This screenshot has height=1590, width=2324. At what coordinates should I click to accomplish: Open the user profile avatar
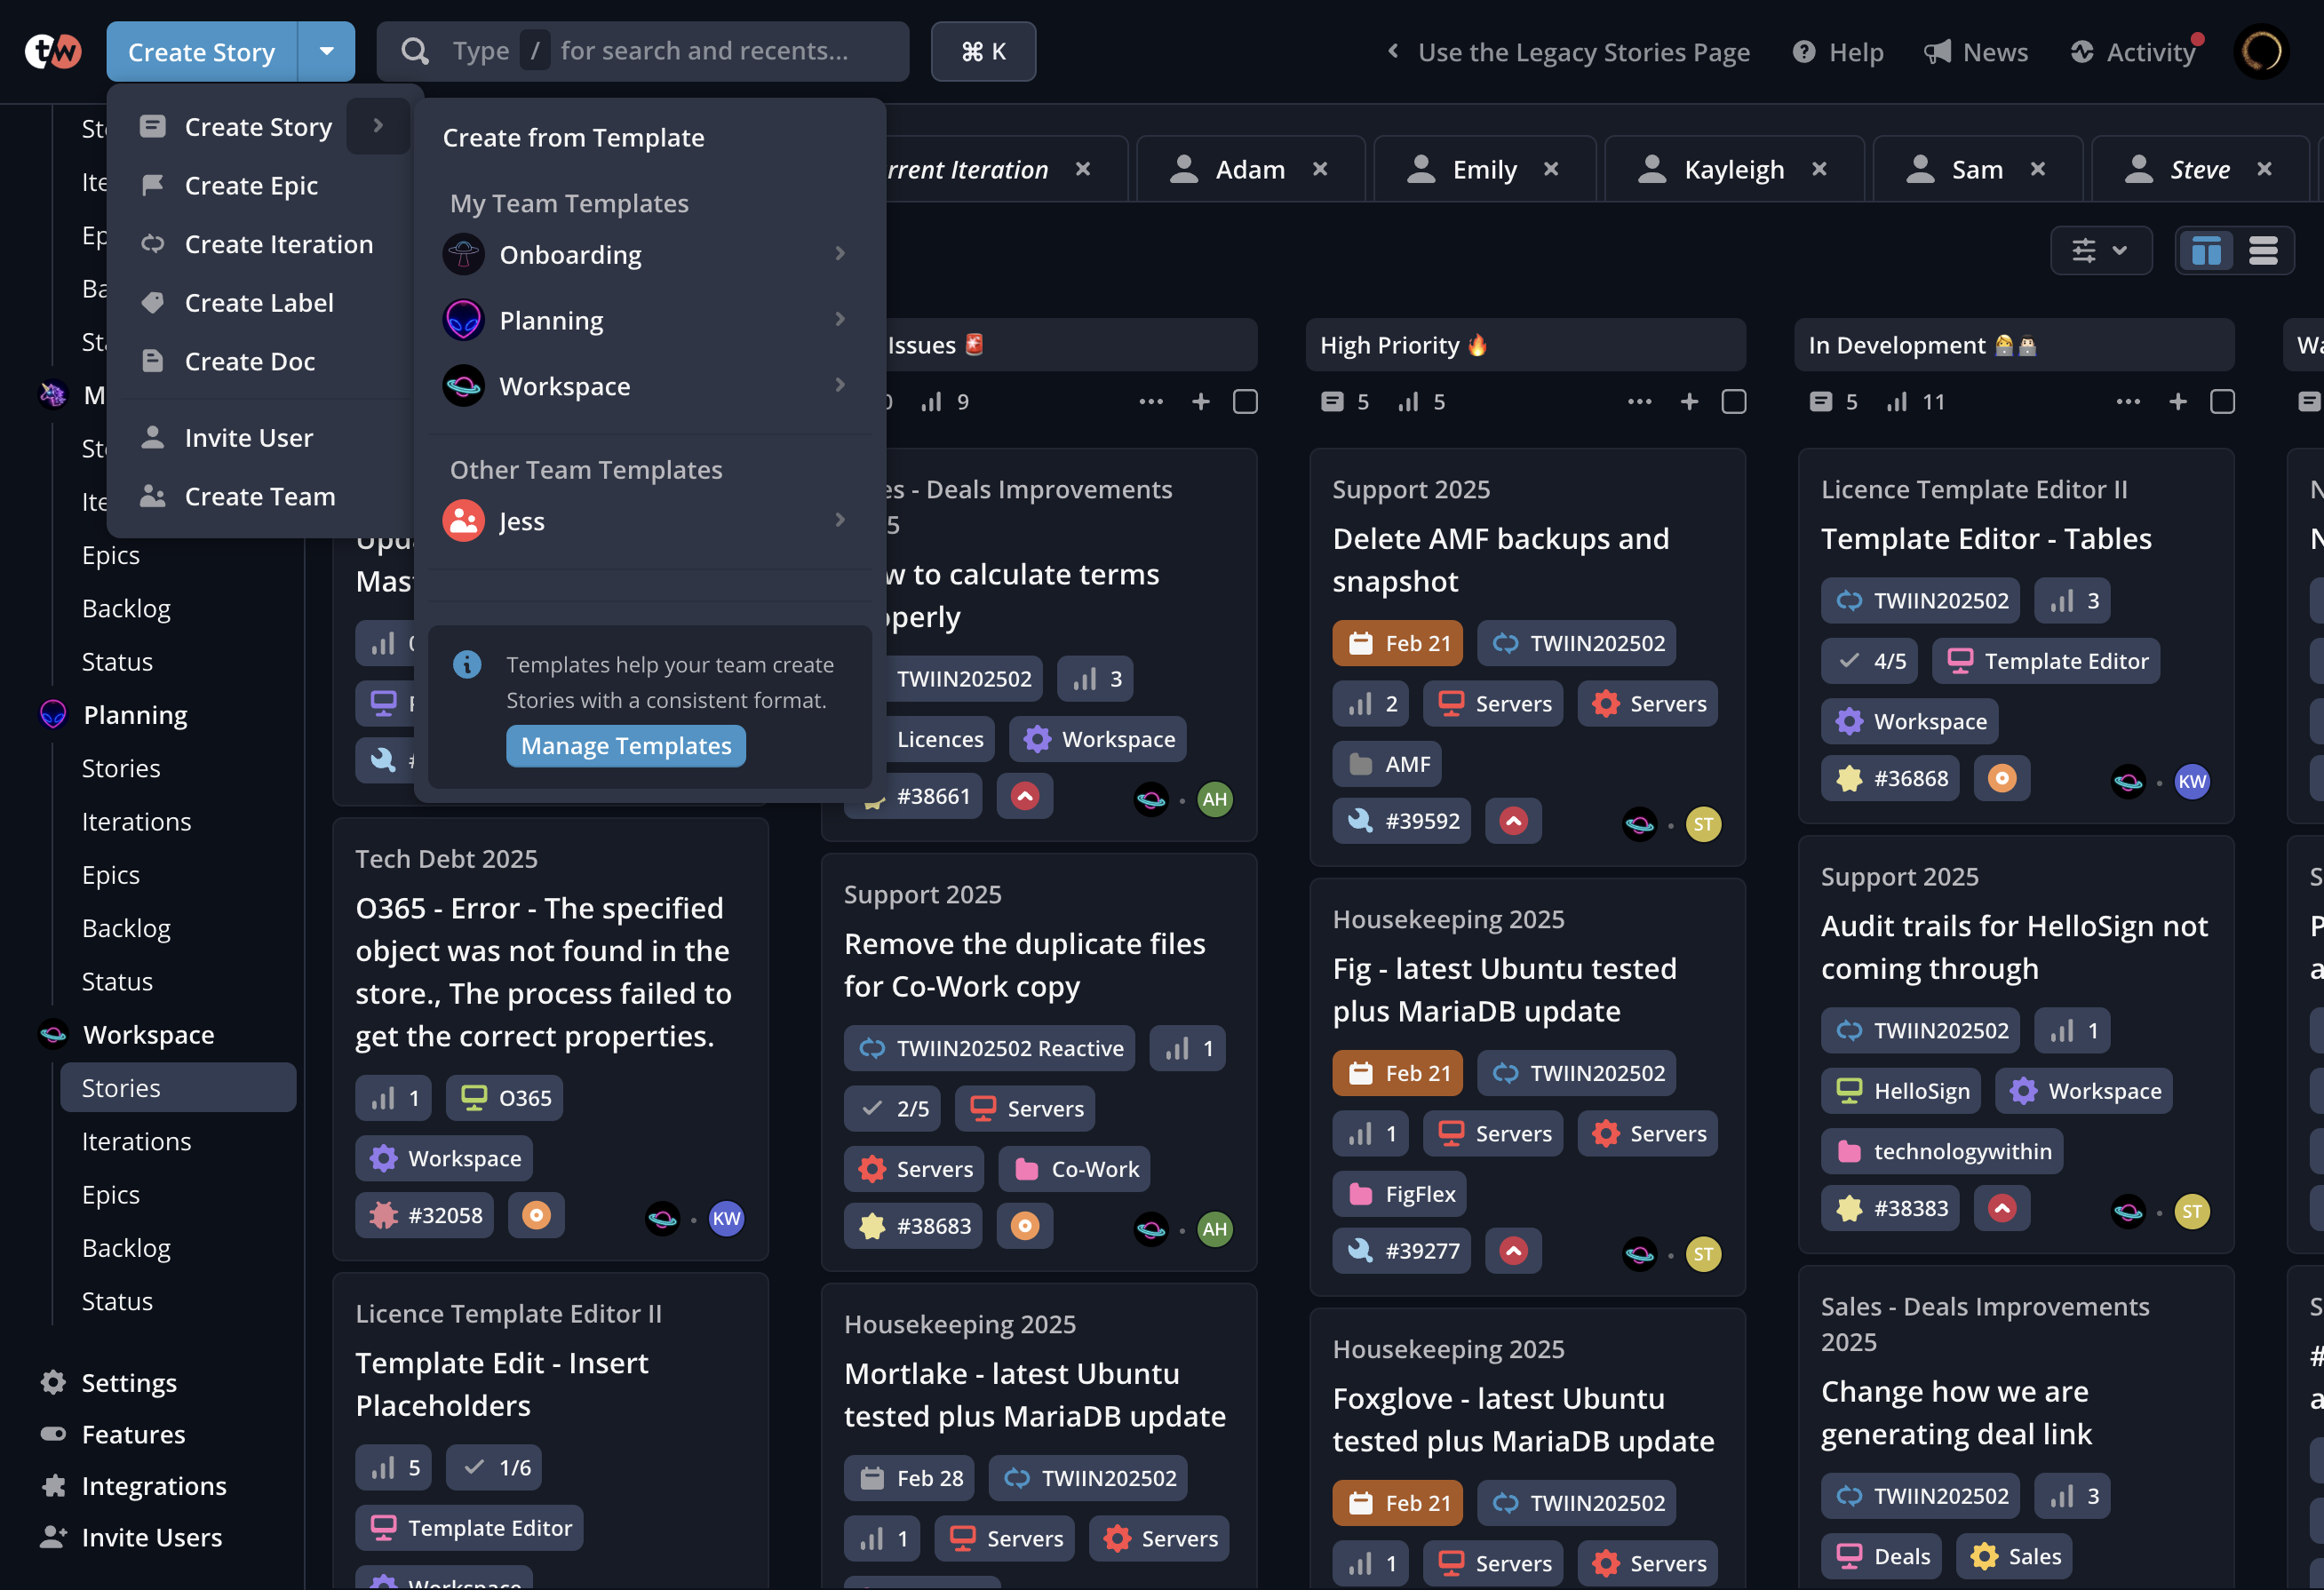coord(2261,52)
